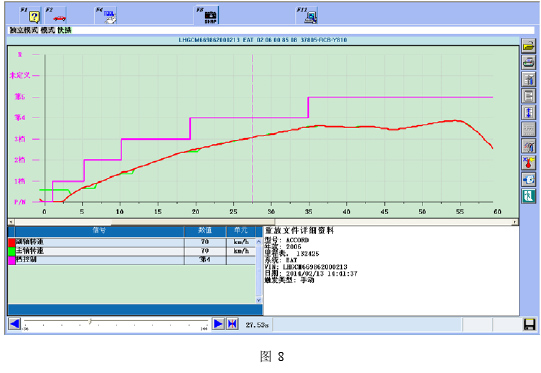
Task: Click the skip-to-end playback button
Action: (x=232, y=324)
